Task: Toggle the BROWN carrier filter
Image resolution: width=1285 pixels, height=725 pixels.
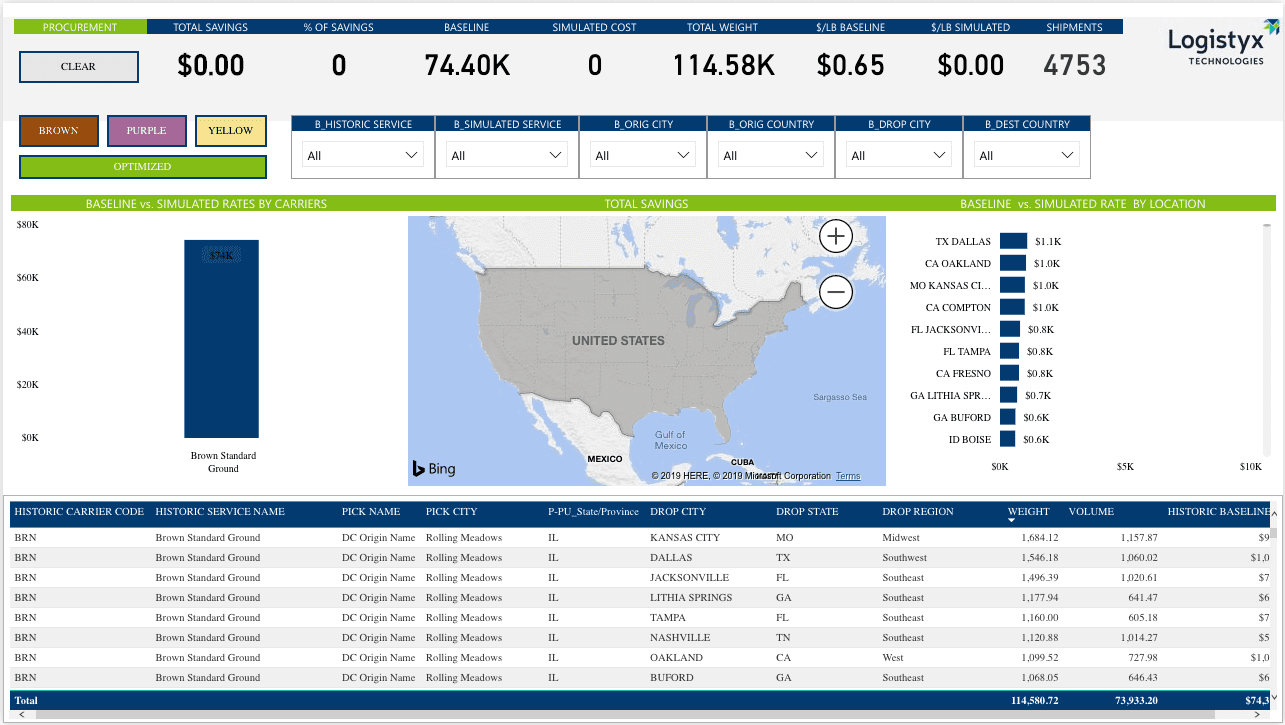Action: click(x=59, y=131)
